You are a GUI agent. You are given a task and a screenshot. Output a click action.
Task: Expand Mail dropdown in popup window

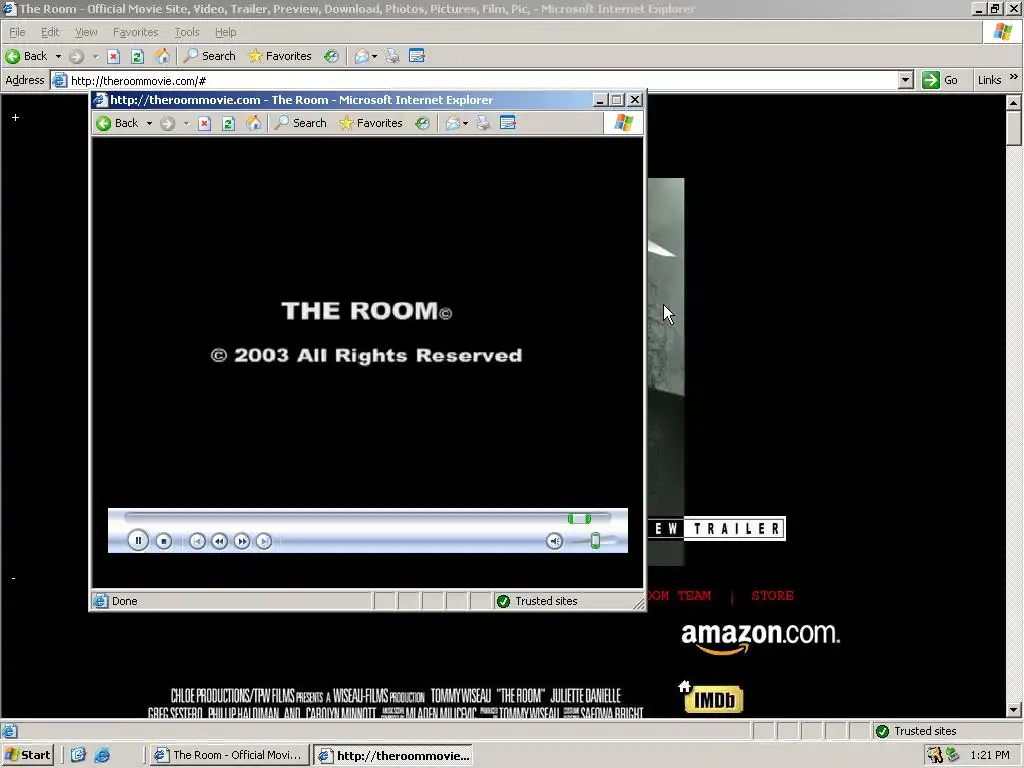(465, 123)
